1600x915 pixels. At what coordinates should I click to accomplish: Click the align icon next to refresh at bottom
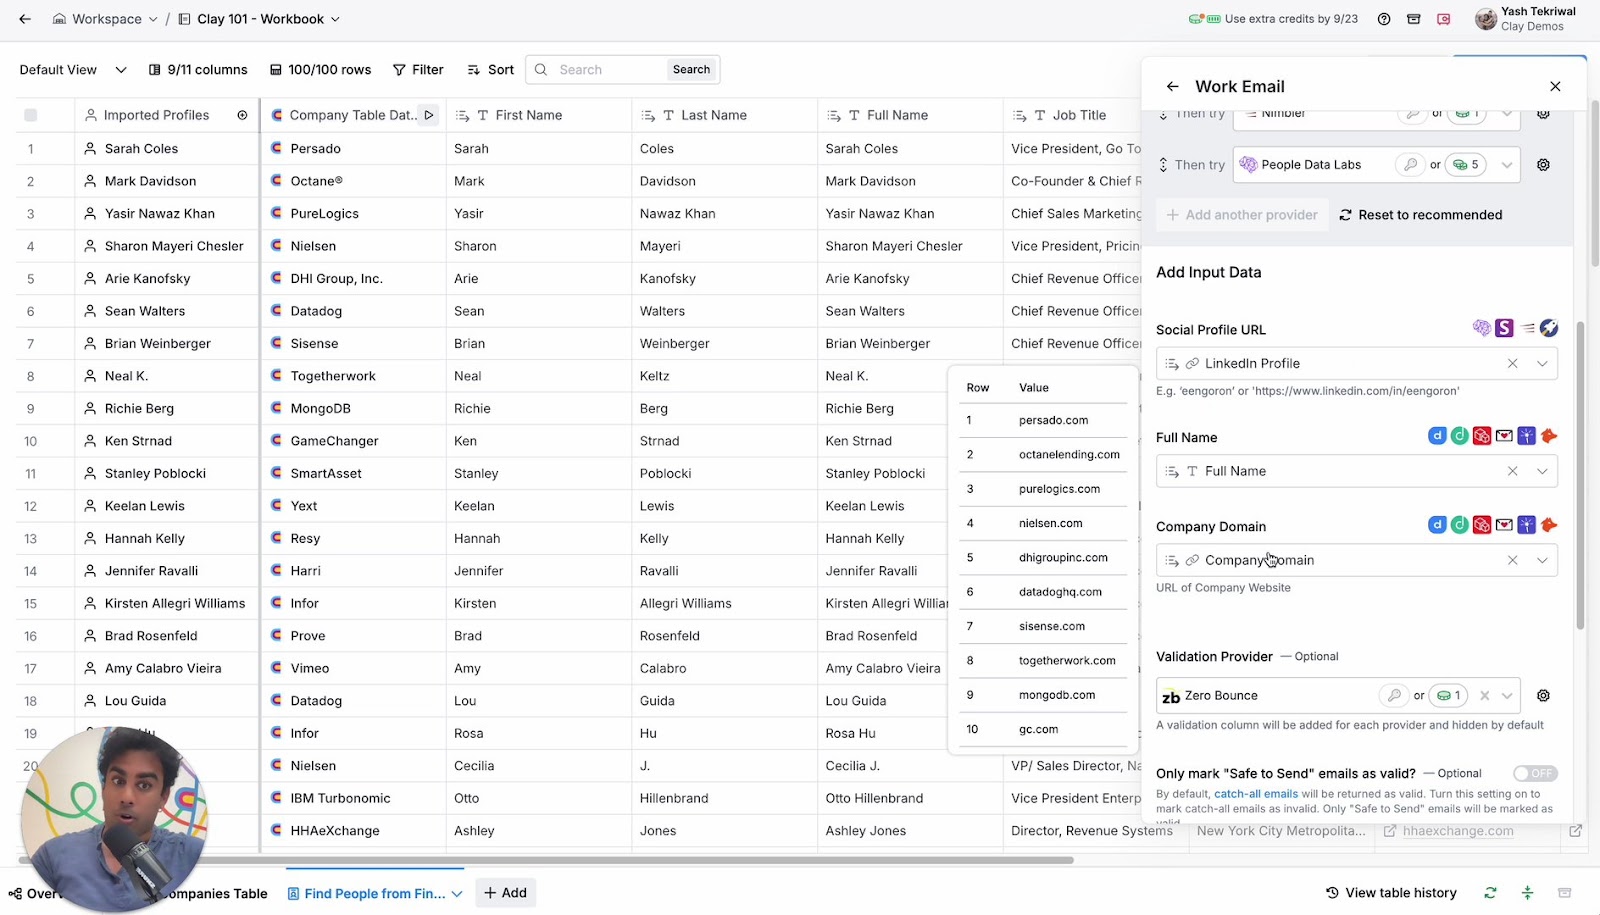(x=1527, y=893)
